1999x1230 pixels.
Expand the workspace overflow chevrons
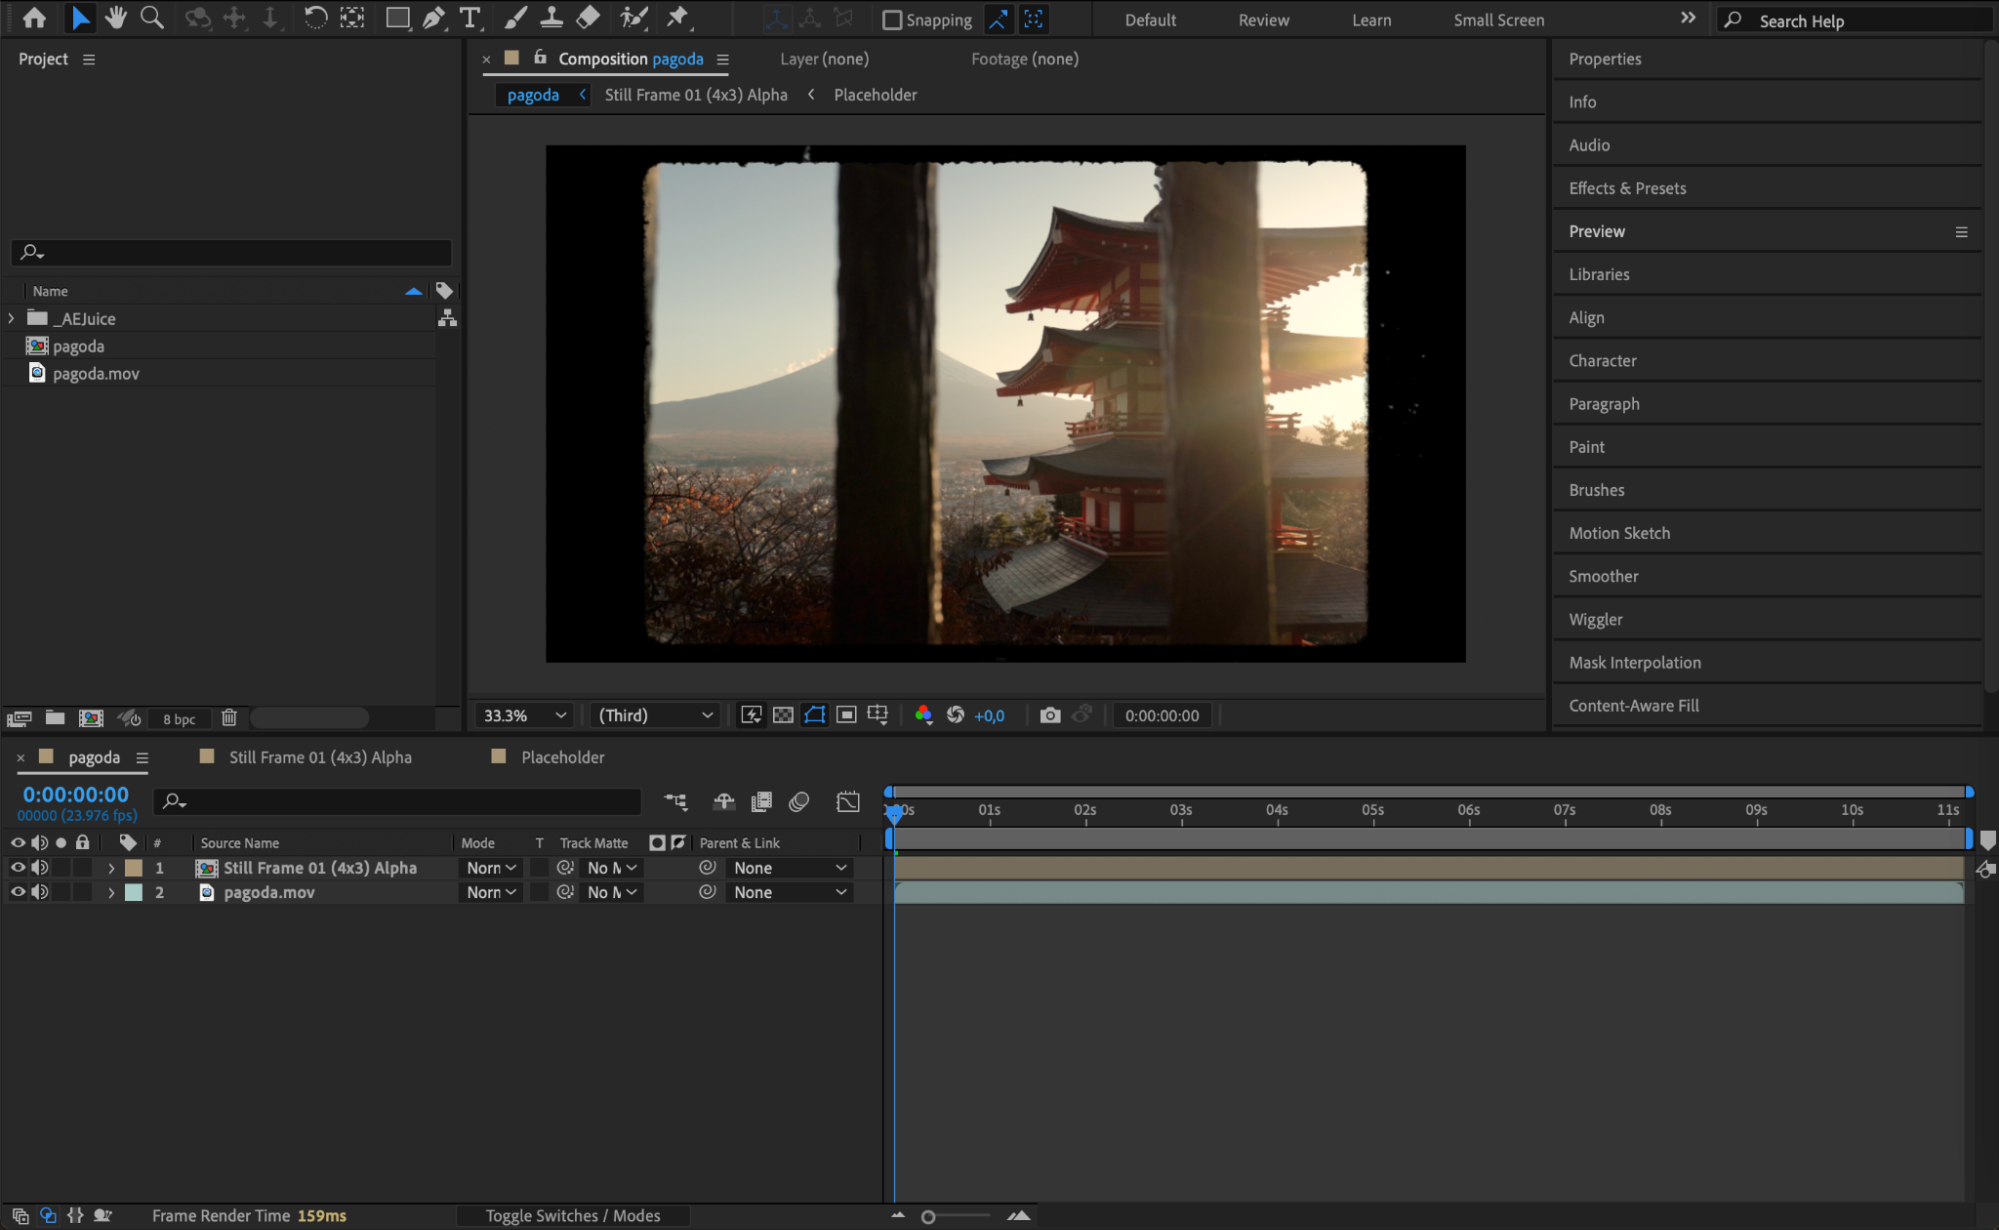tap(1688, 18)
